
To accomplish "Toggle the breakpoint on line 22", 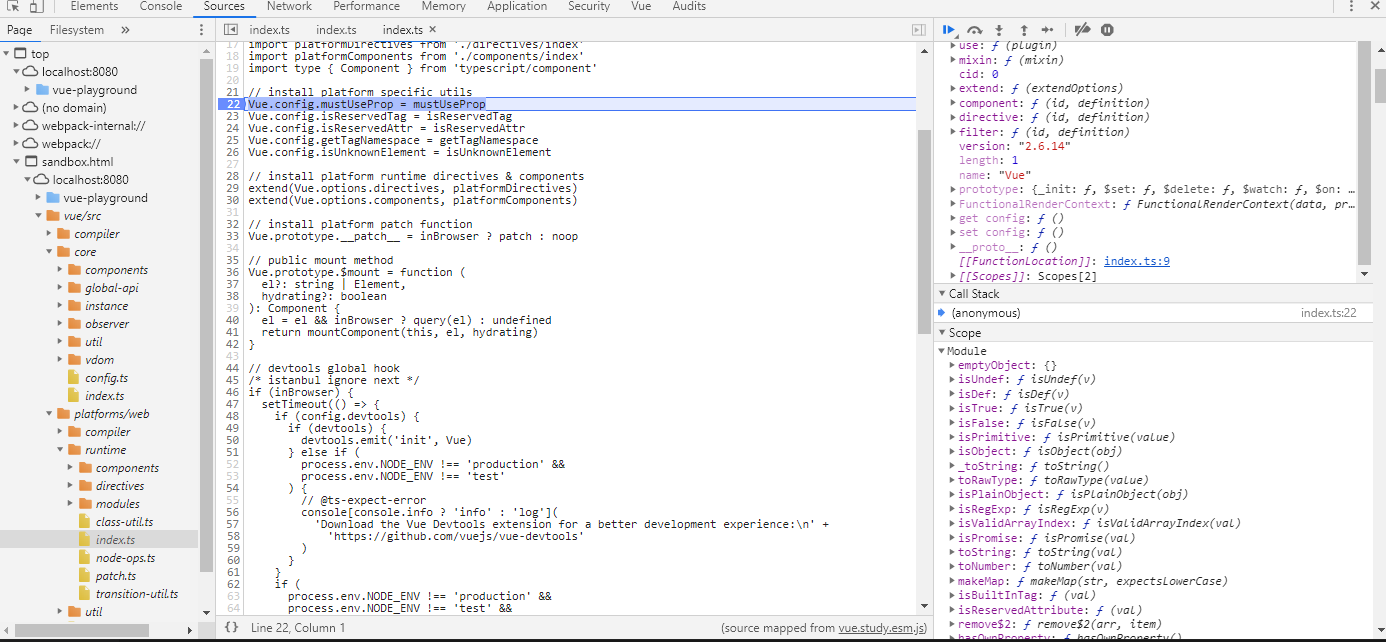I will [x=232, y=103].
